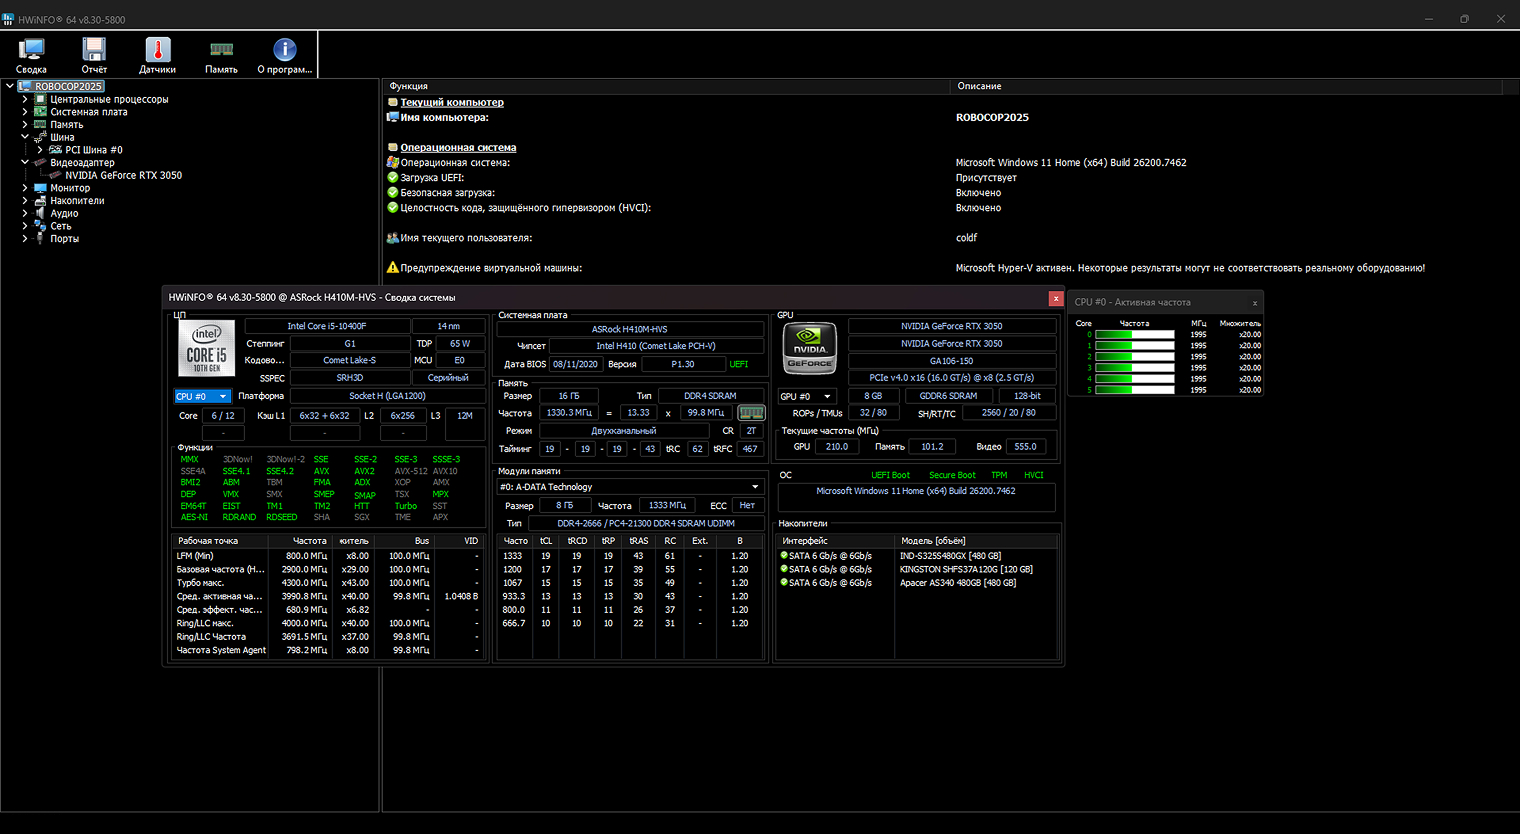Close the CPU #0 Активная частота panel
Viewport: 1520px width, 834px height.
click(x=1254, y=303)
